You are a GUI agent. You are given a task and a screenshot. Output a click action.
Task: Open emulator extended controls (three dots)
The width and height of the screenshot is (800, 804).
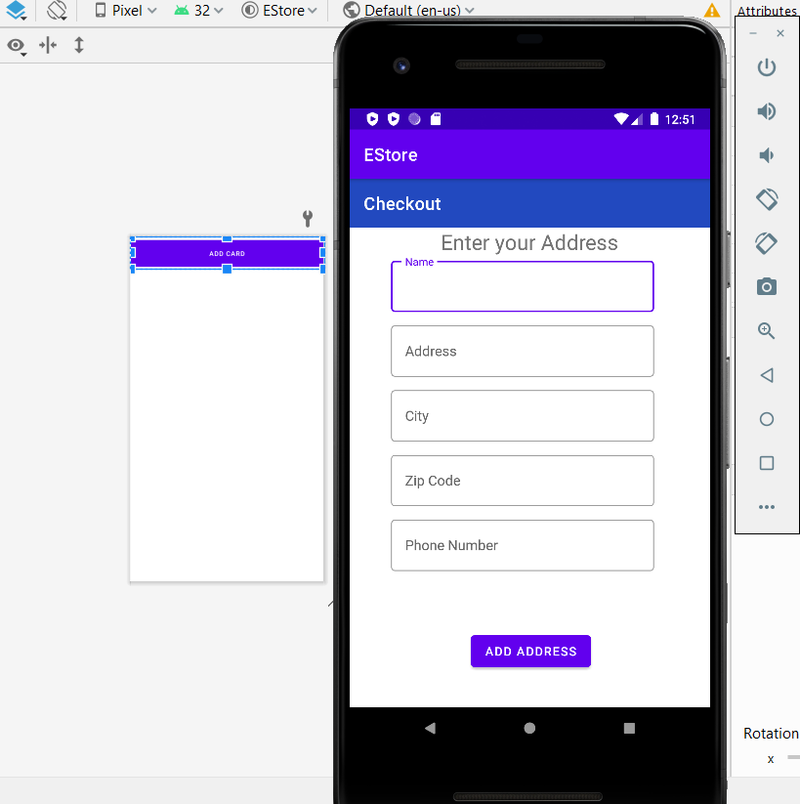(767, 507)
